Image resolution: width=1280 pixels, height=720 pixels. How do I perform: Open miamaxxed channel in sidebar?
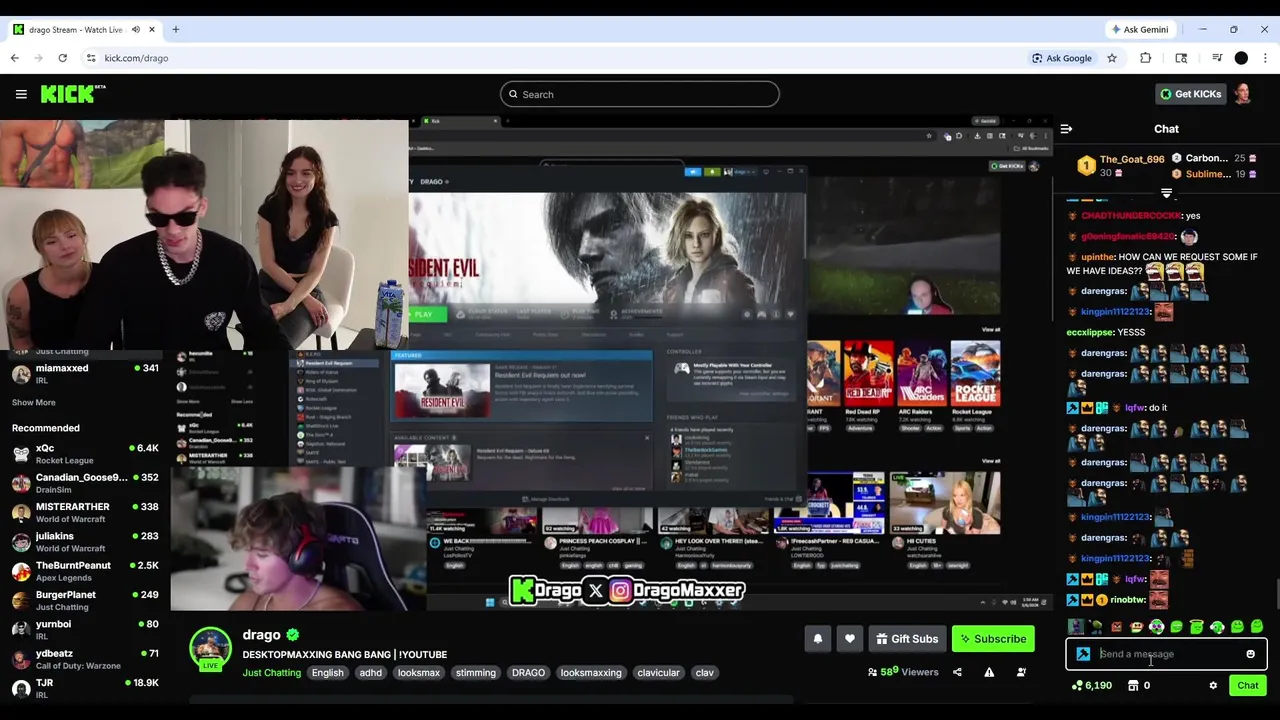click(85, 374)
